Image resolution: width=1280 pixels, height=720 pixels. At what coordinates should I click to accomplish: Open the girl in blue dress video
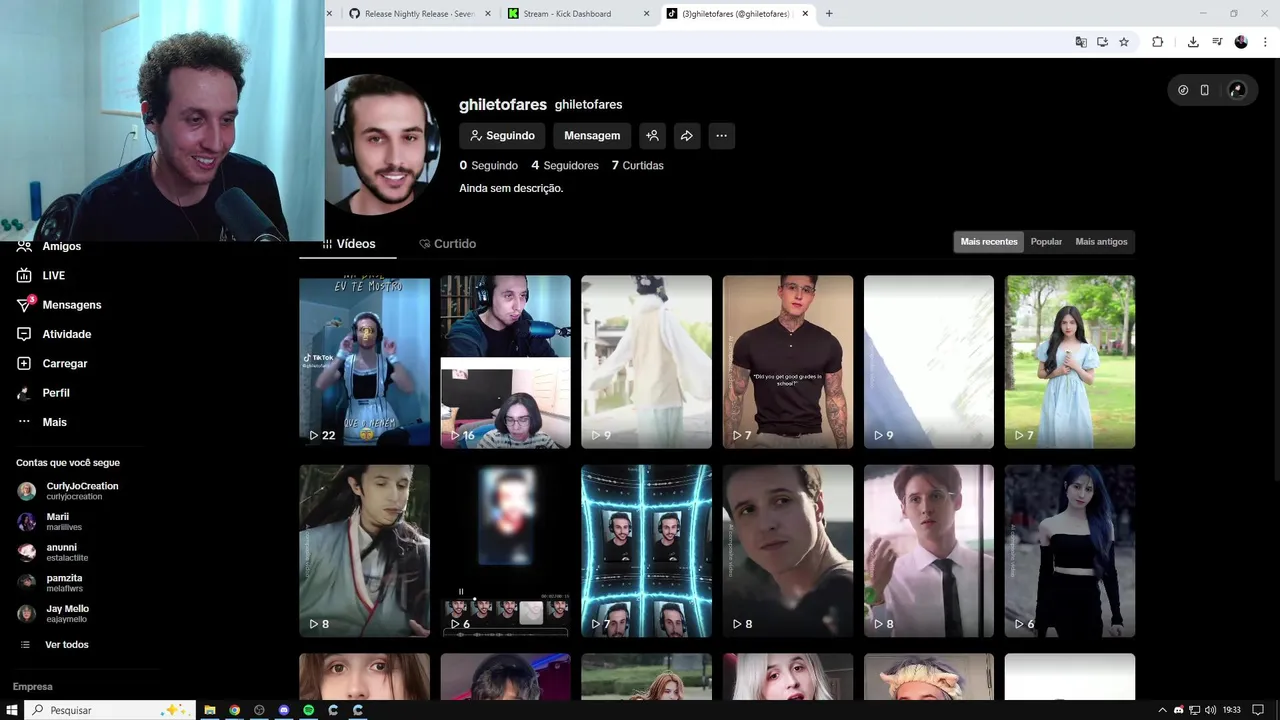click(1070, 362)
